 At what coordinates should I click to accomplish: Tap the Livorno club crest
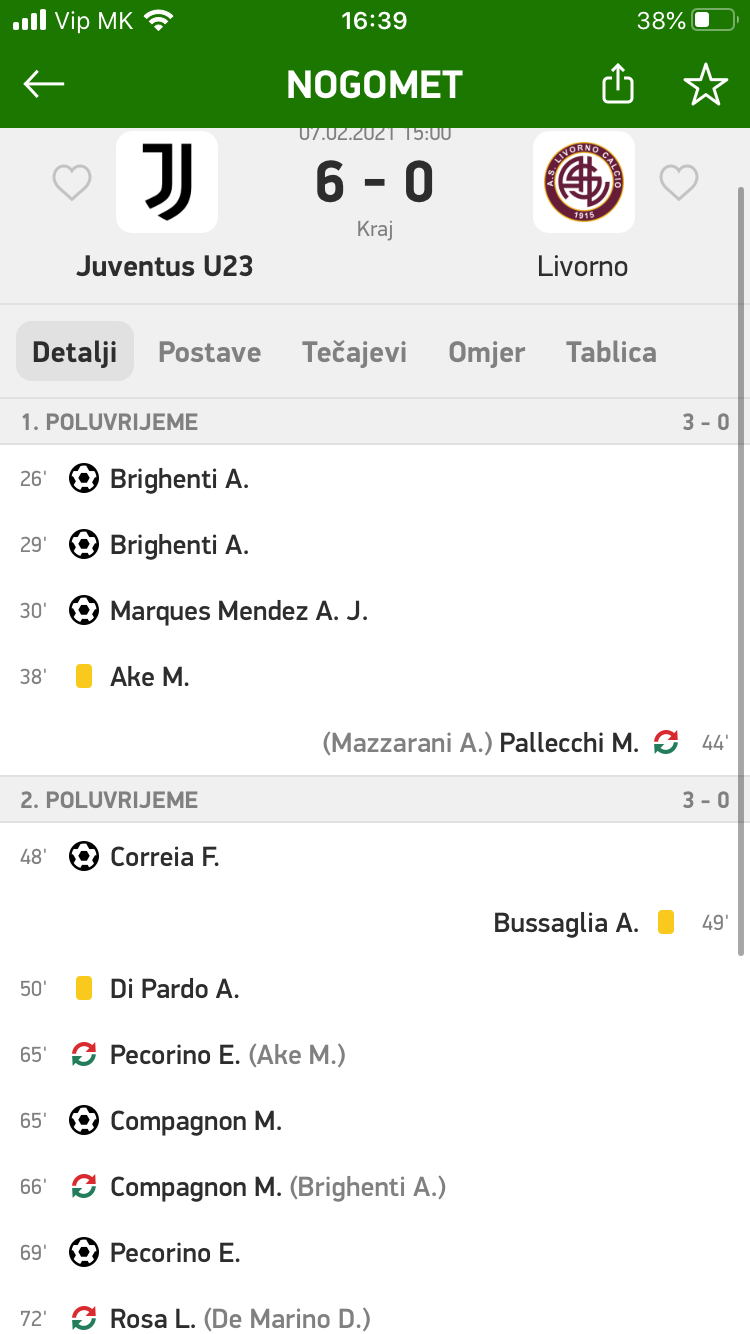(x=583, y=182)
